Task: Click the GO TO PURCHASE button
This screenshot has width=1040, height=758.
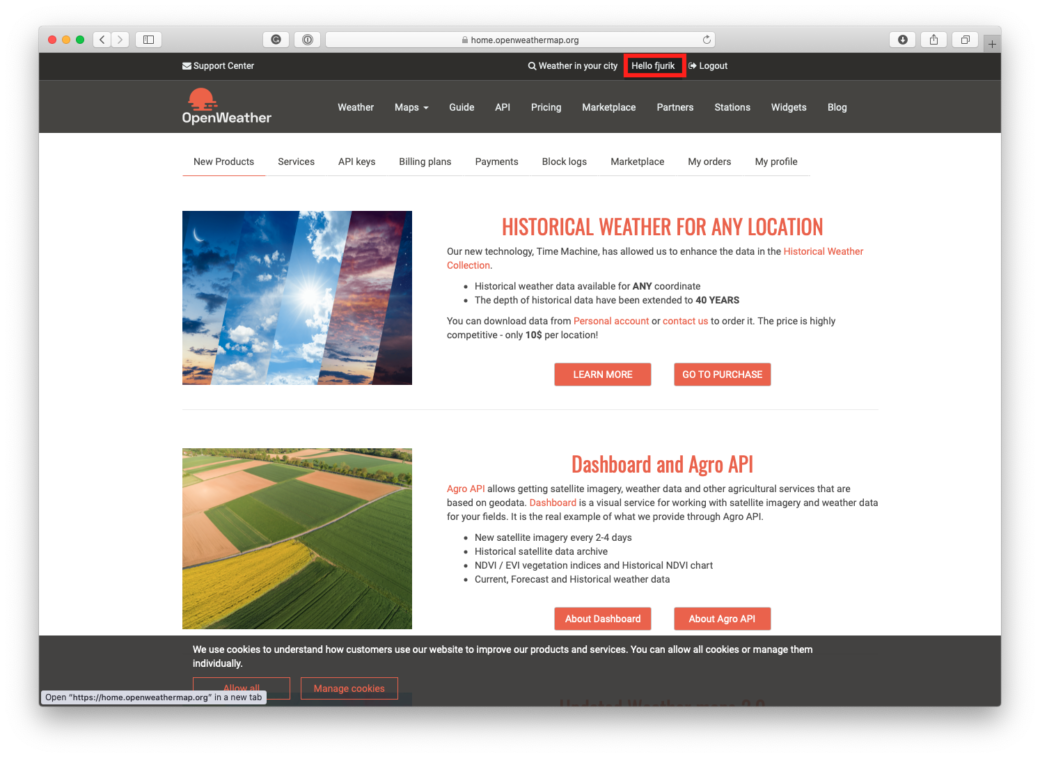Action: pyautogui.click(x=722, y=374)
